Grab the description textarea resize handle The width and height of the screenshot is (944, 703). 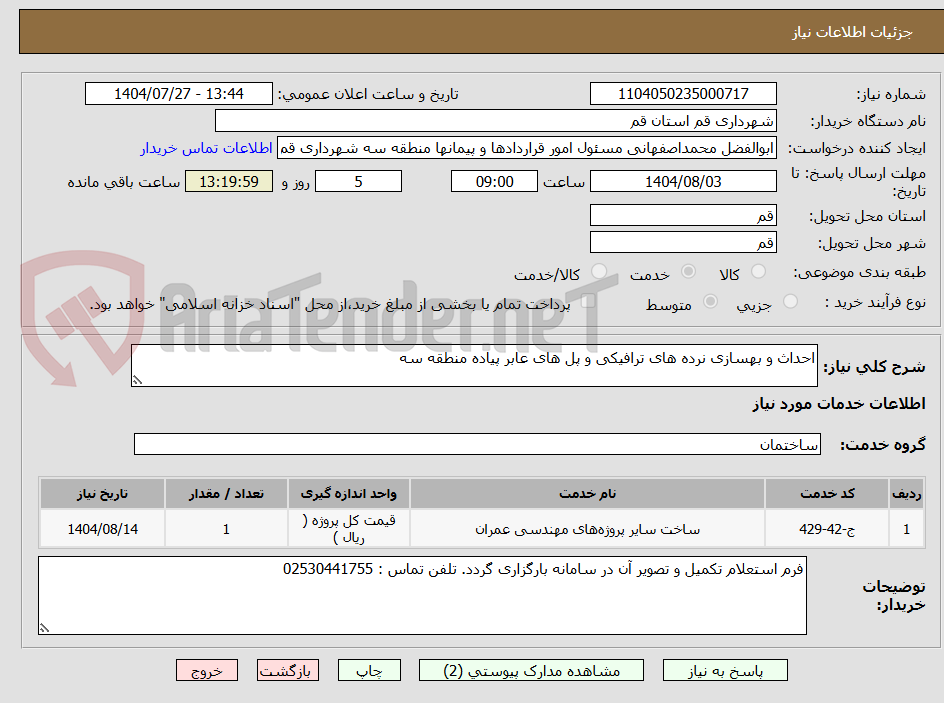coord(137,380)
